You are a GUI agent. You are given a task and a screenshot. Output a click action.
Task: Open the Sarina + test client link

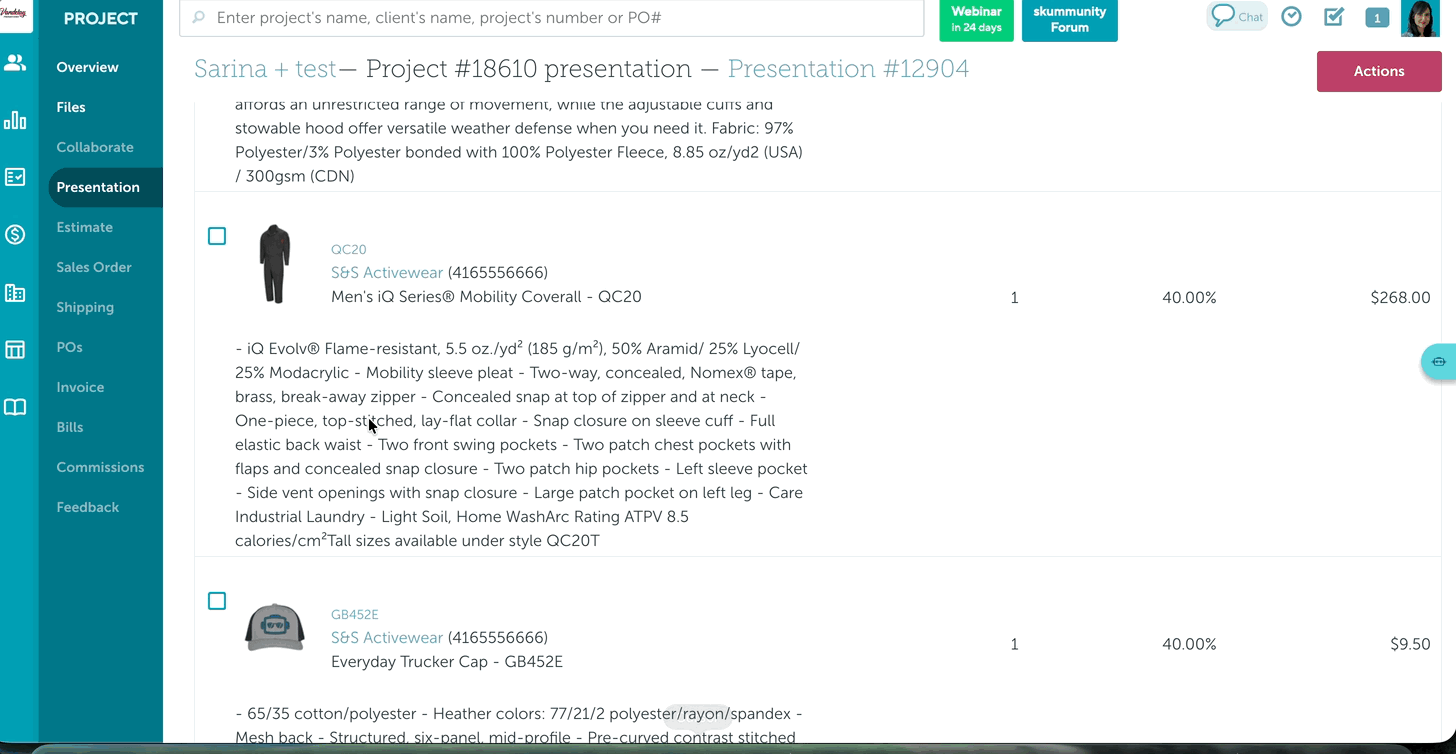[x=265, y=69]
